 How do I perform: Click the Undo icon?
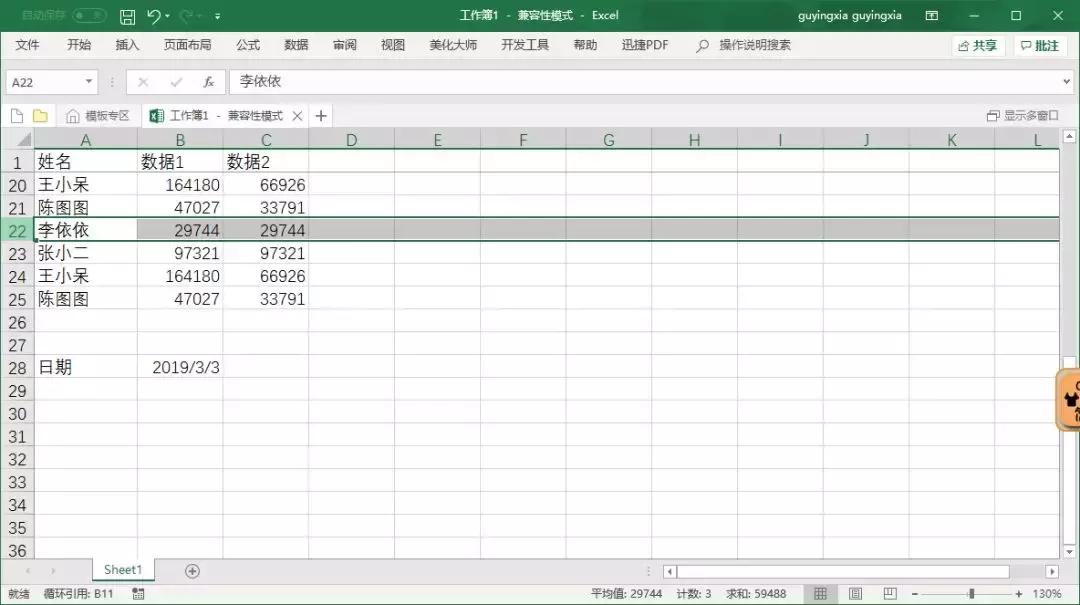[x=156, y=15]
